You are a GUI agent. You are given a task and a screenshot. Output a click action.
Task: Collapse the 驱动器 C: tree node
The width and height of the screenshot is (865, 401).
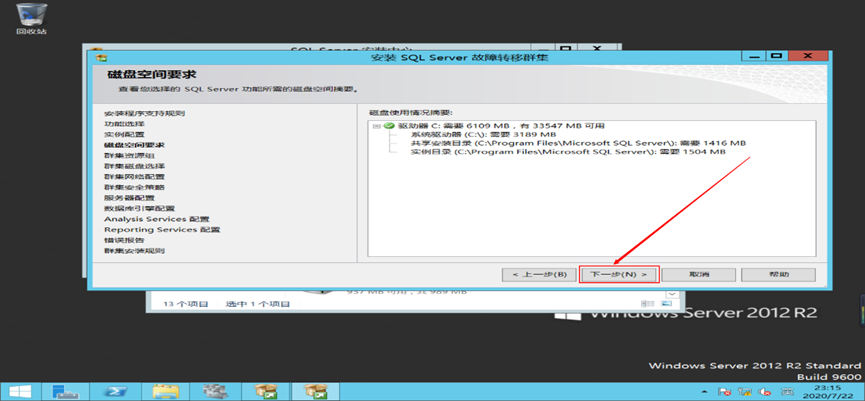point(377,126)
